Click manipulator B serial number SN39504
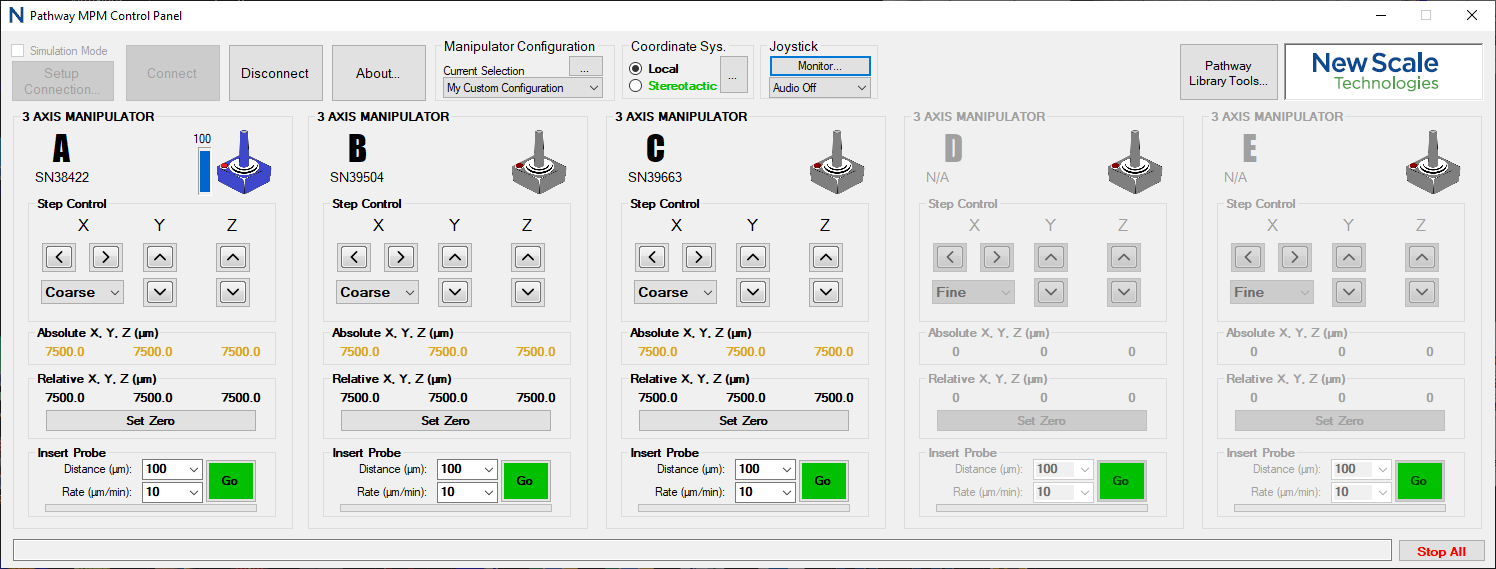The image size is (1496, 569). pos(357,177)
